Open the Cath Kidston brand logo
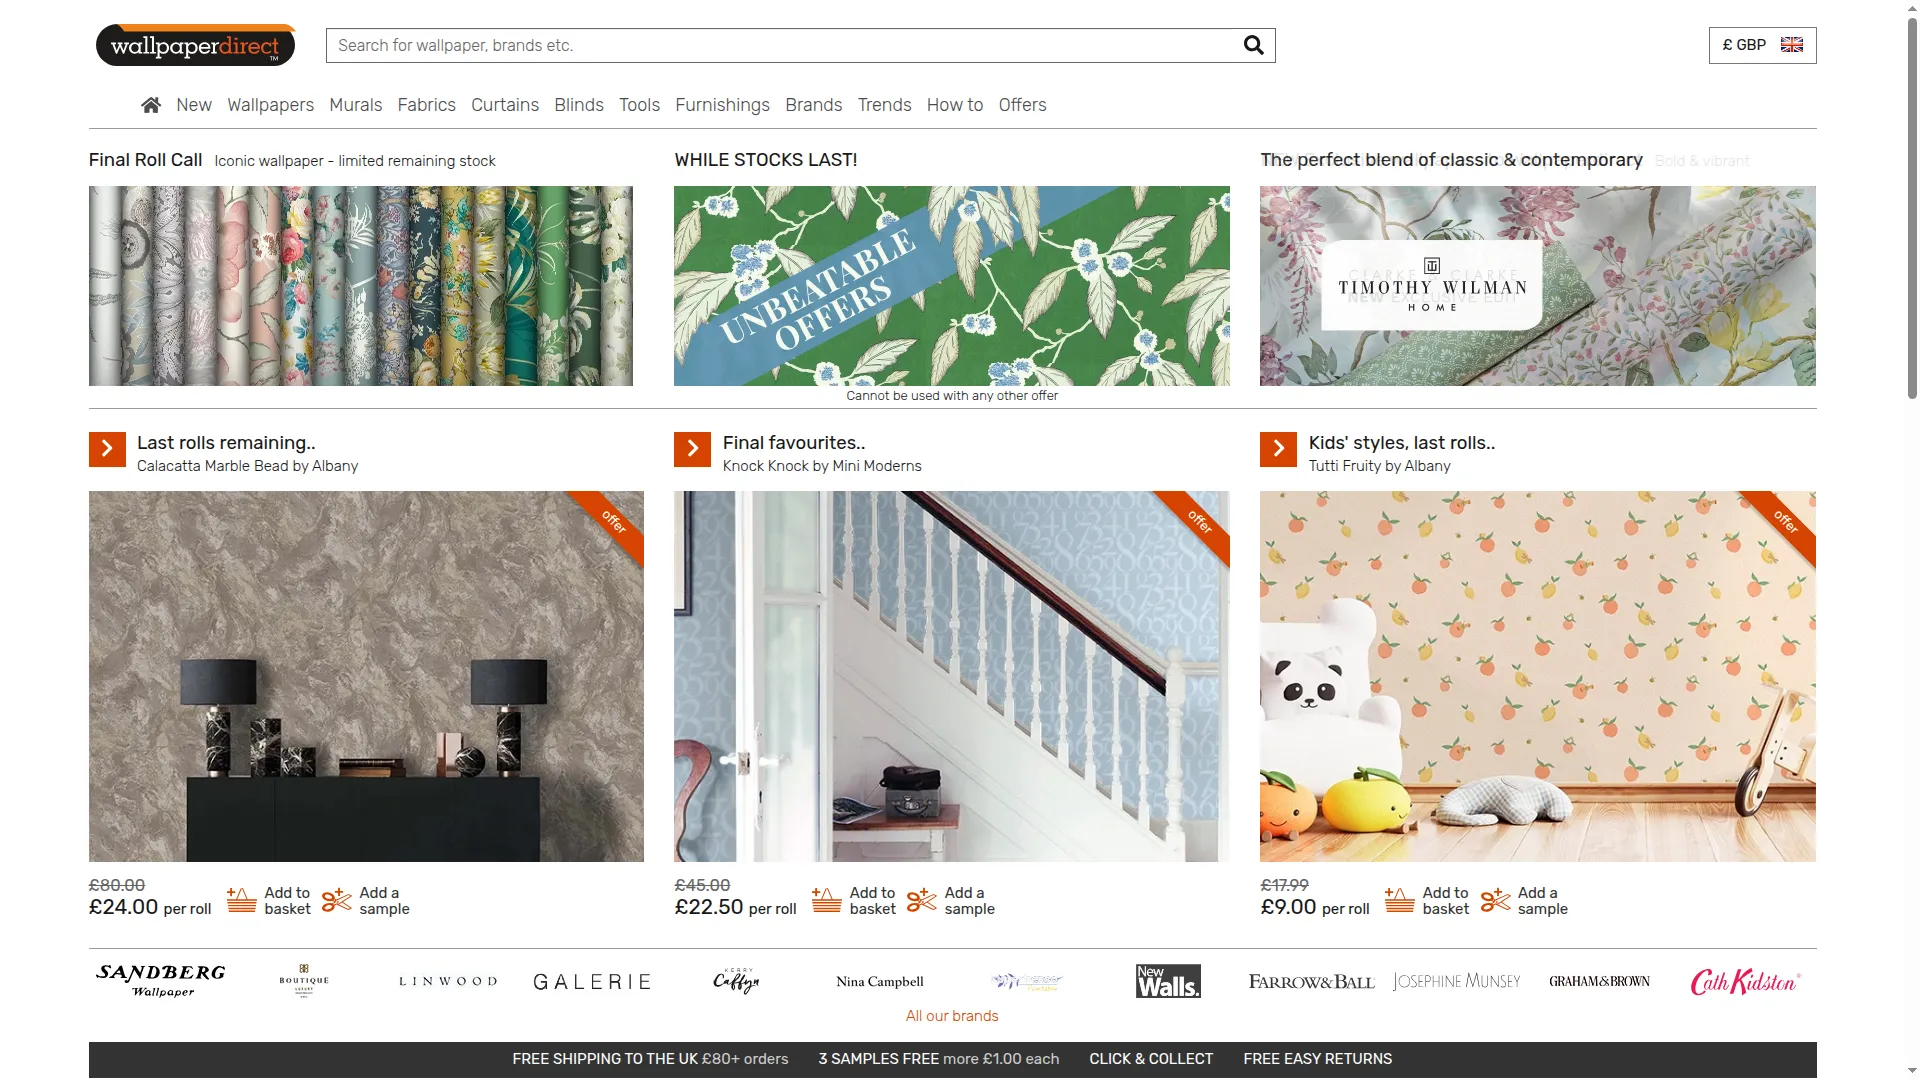1920x1080 pixels. 1745,982
